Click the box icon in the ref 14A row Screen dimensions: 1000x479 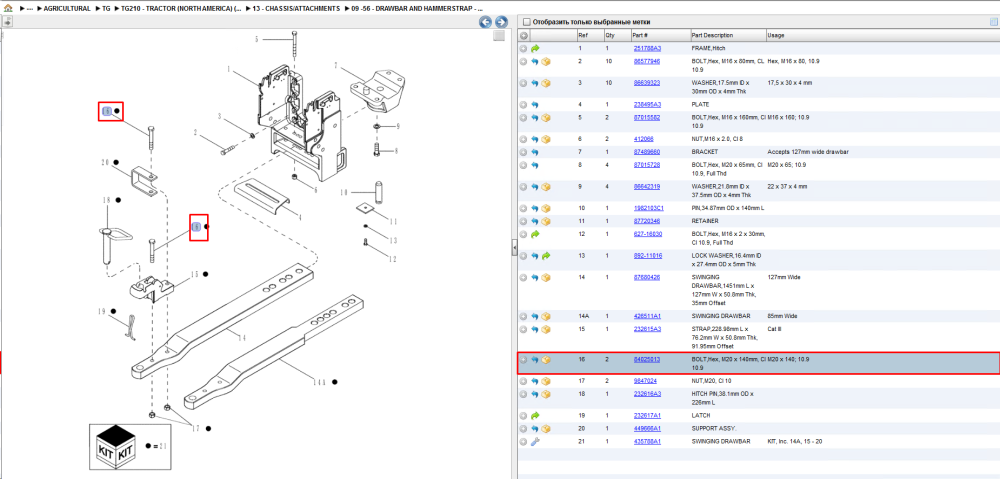[x=546, y=316]
